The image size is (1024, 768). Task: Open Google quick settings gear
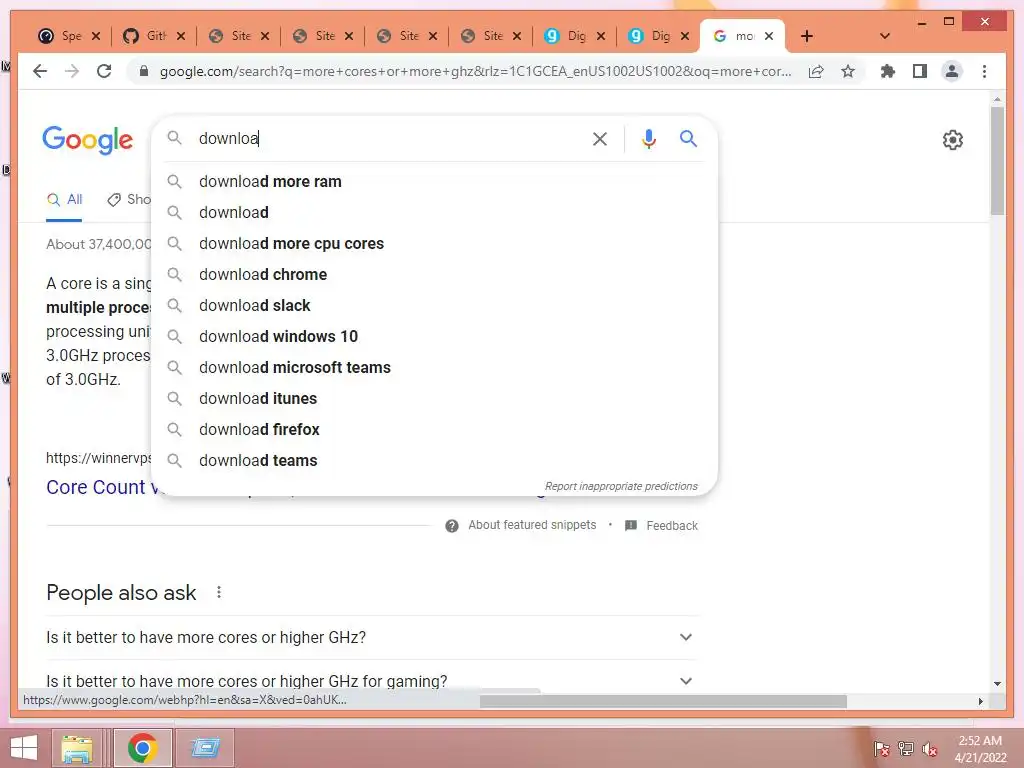tap(952, 140)
